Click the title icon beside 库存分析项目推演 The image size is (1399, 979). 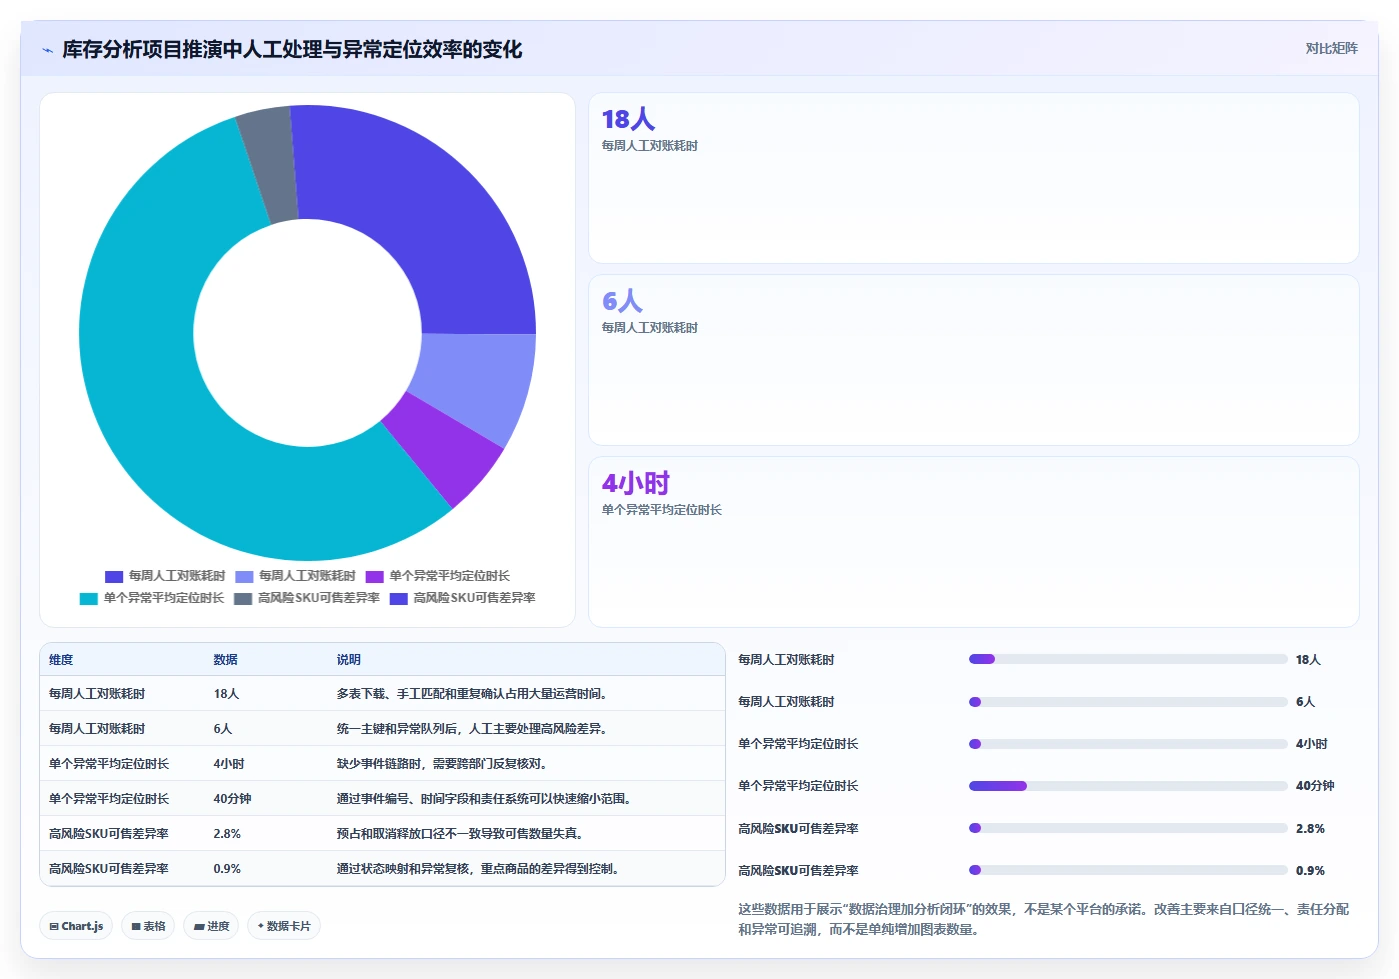pyautogui.click(x=47, y=50)
